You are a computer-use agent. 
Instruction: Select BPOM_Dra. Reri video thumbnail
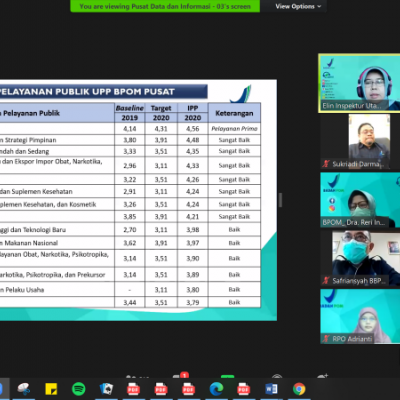[360, 200]
